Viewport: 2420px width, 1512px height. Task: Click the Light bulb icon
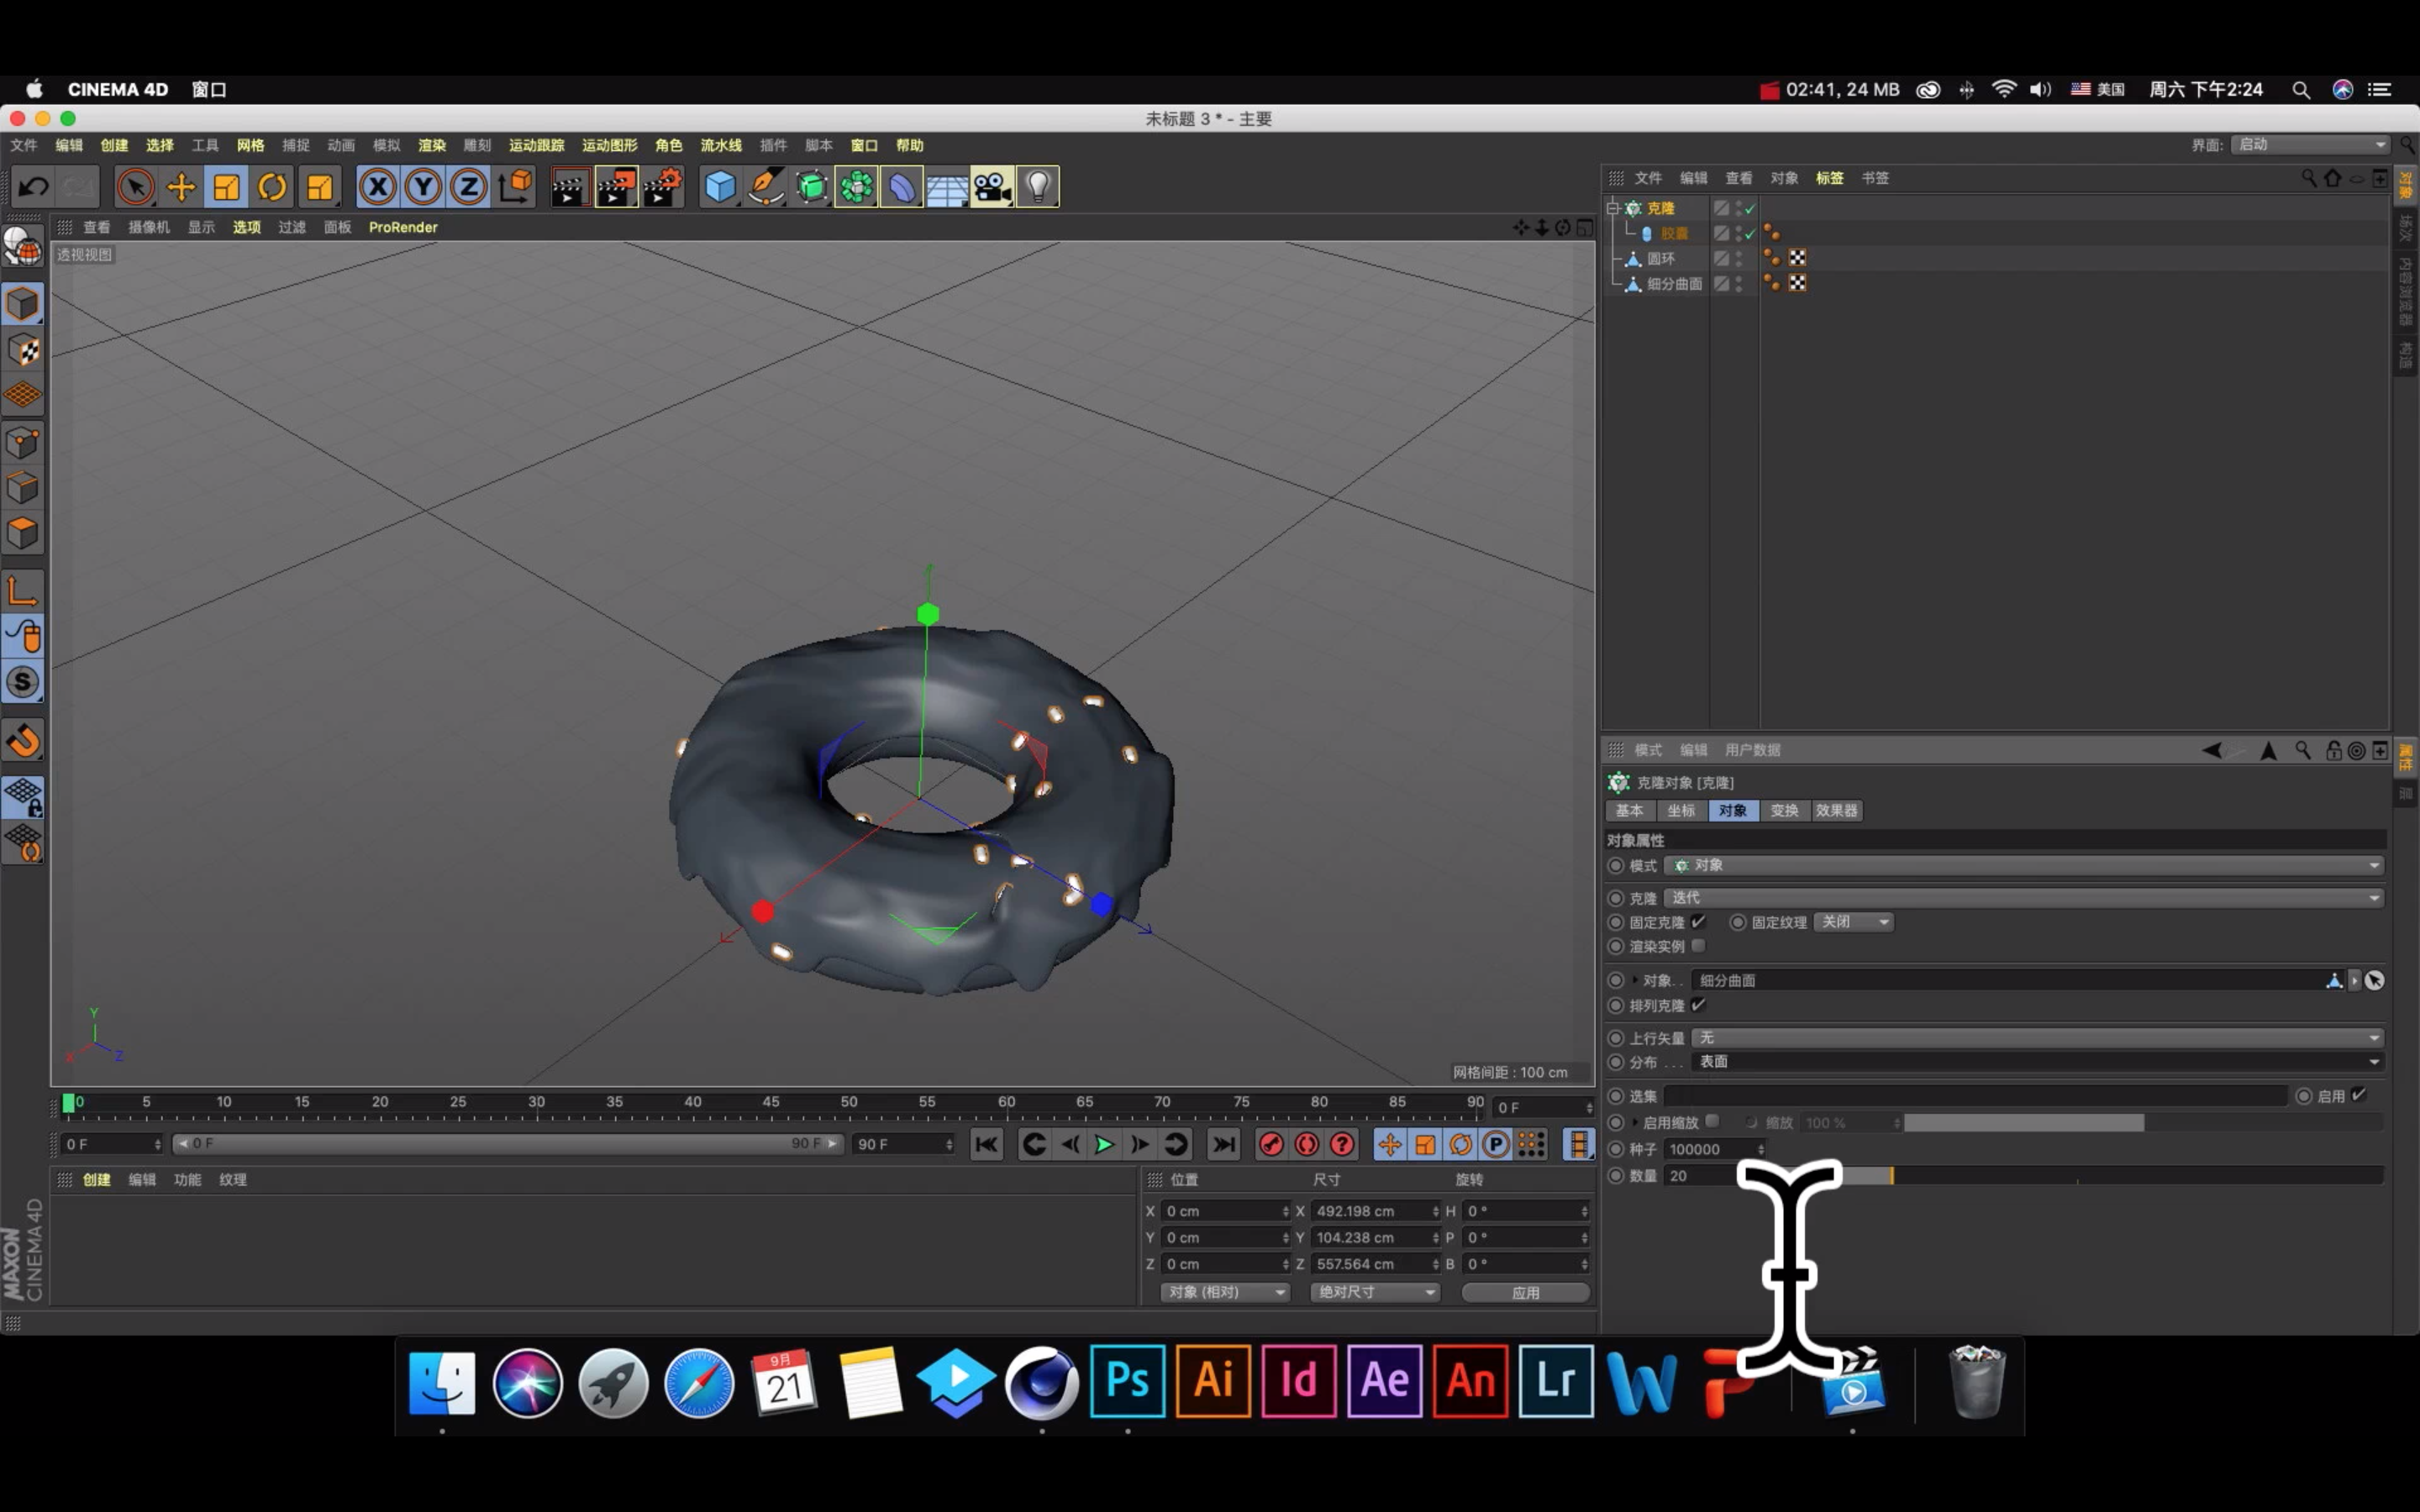pyautogui.click(x=1038, y=187)
